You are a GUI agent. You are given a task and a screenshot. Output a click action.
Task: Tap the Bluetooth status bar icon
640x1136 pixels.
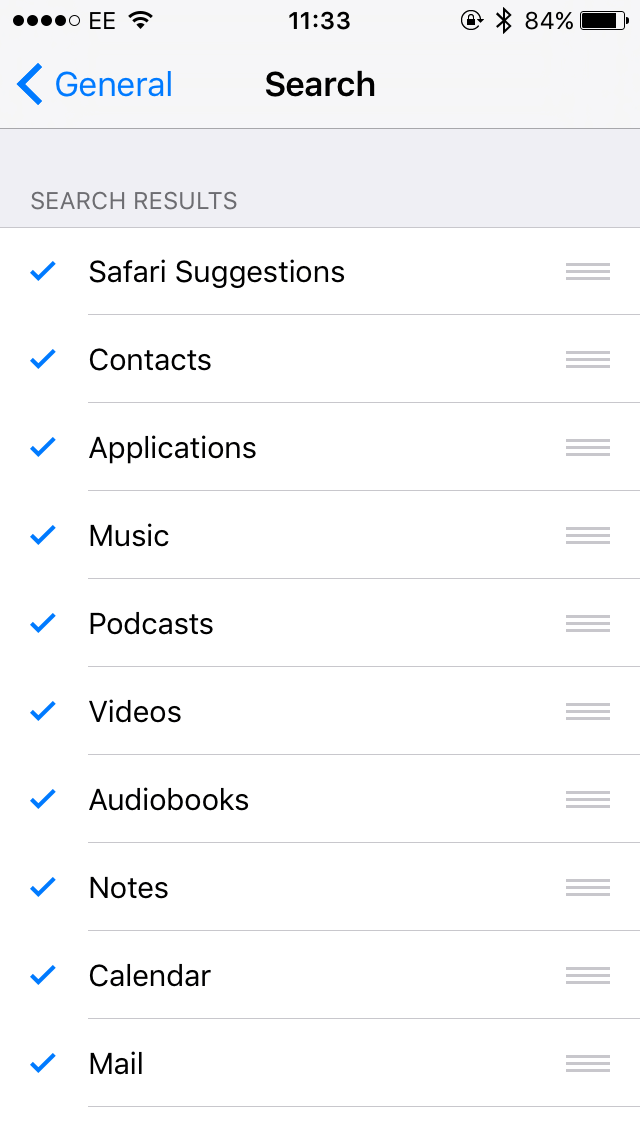click(503, 21)
